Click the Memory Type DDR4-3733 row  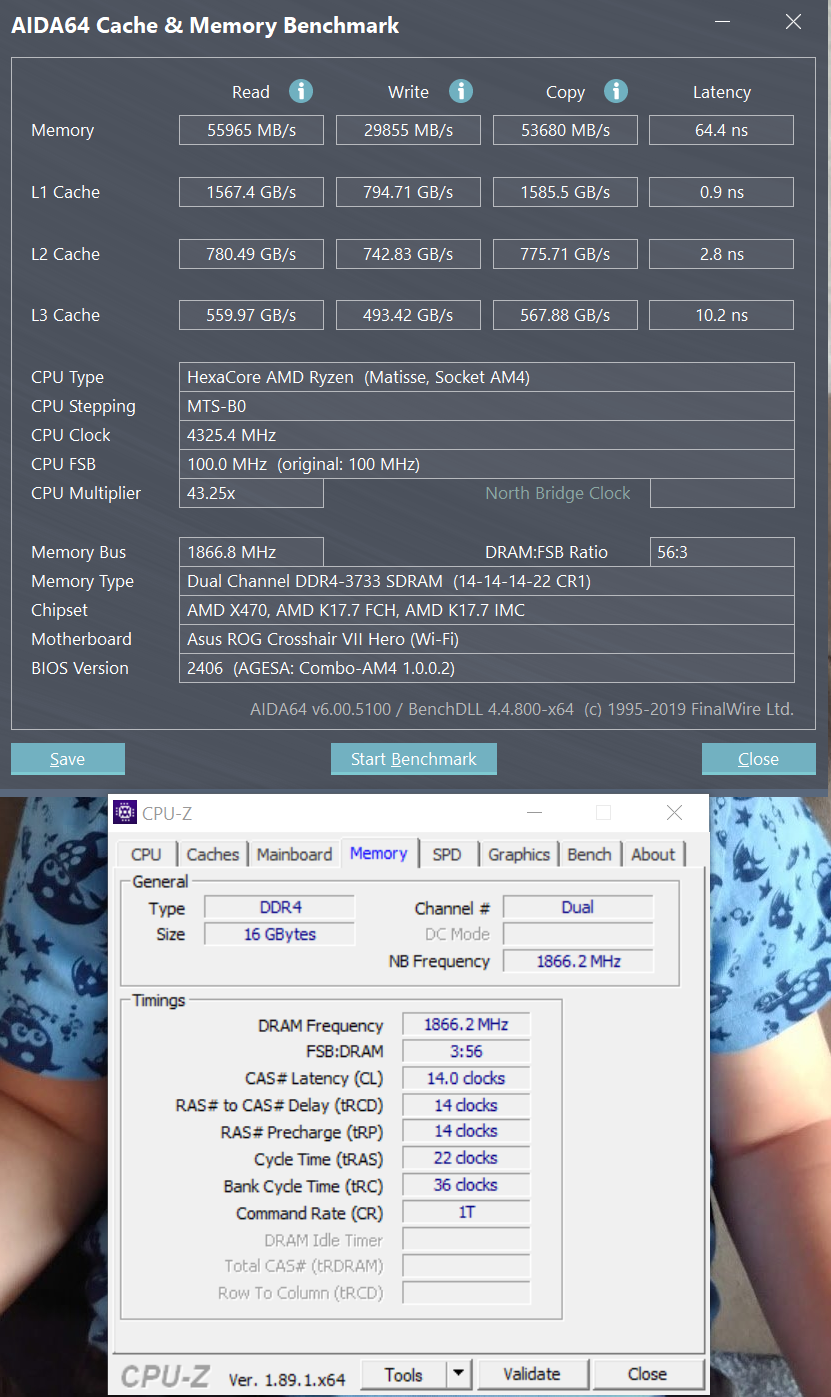pyautogui.click(x=487, y=581)
